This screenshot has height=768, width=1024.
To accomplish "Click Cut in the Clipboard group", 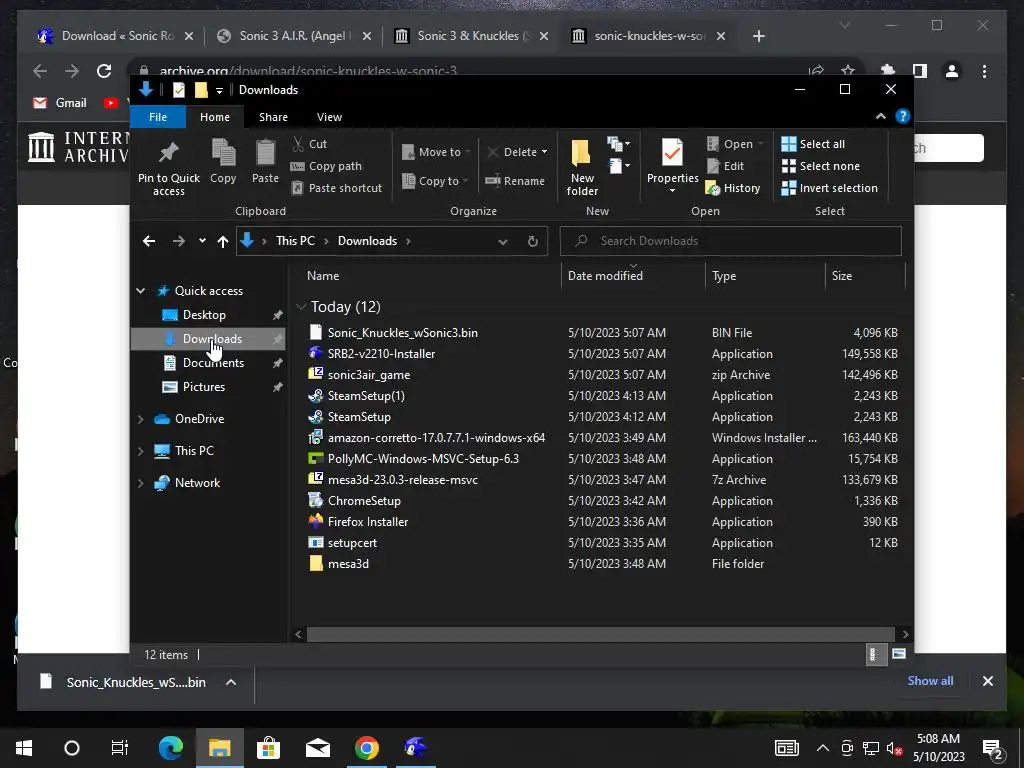I will pos(309,144).
